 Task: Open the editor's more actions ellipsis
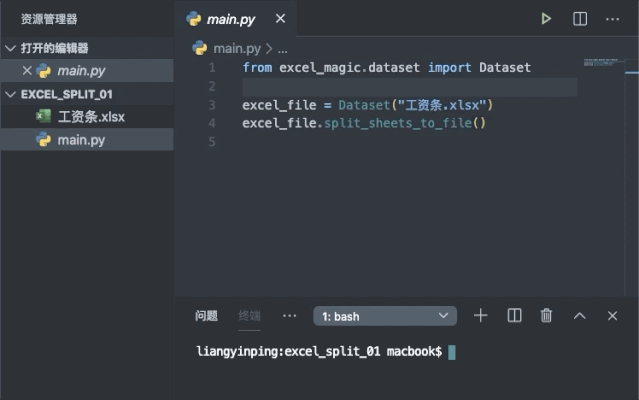[613, 19]
